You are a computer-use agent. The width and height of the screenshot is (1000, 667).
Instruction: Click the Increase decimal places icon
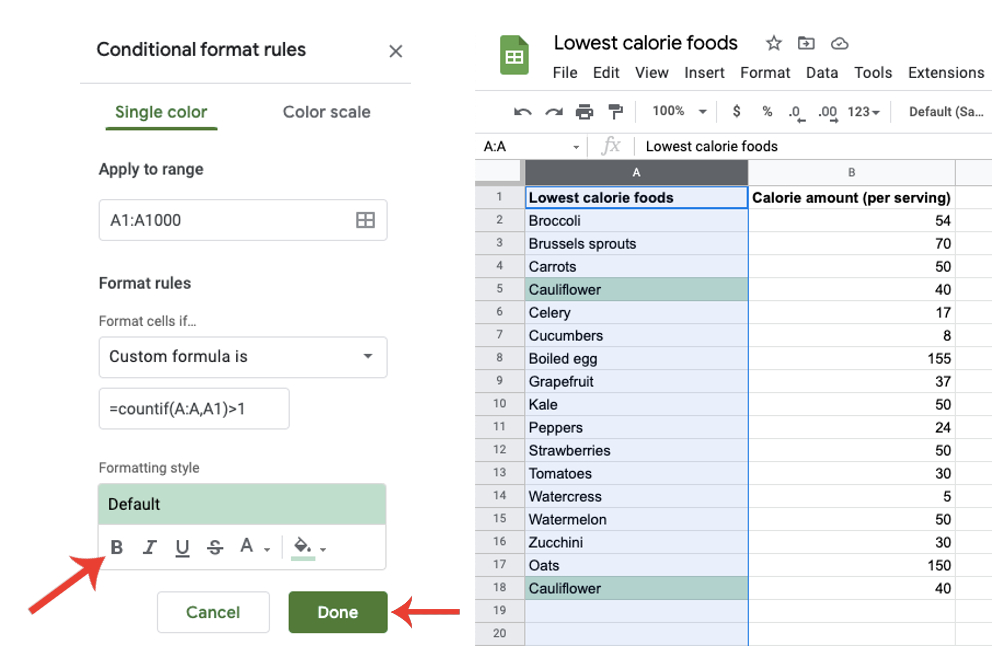click(x=829, y=111)
